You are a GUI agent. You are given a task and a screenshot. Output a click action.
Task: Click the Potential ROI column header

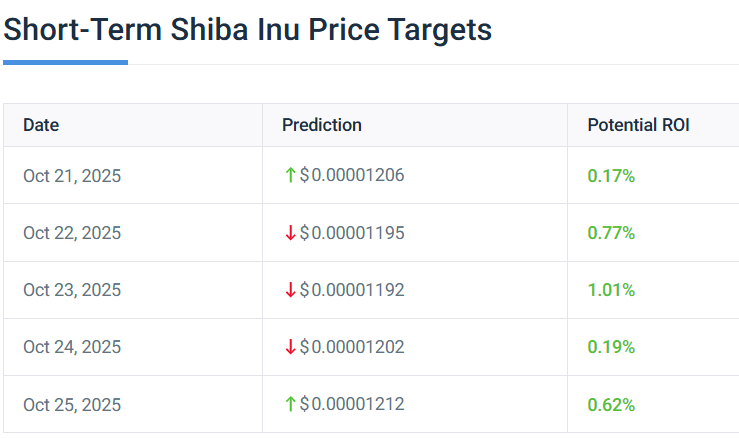(638, 125)
